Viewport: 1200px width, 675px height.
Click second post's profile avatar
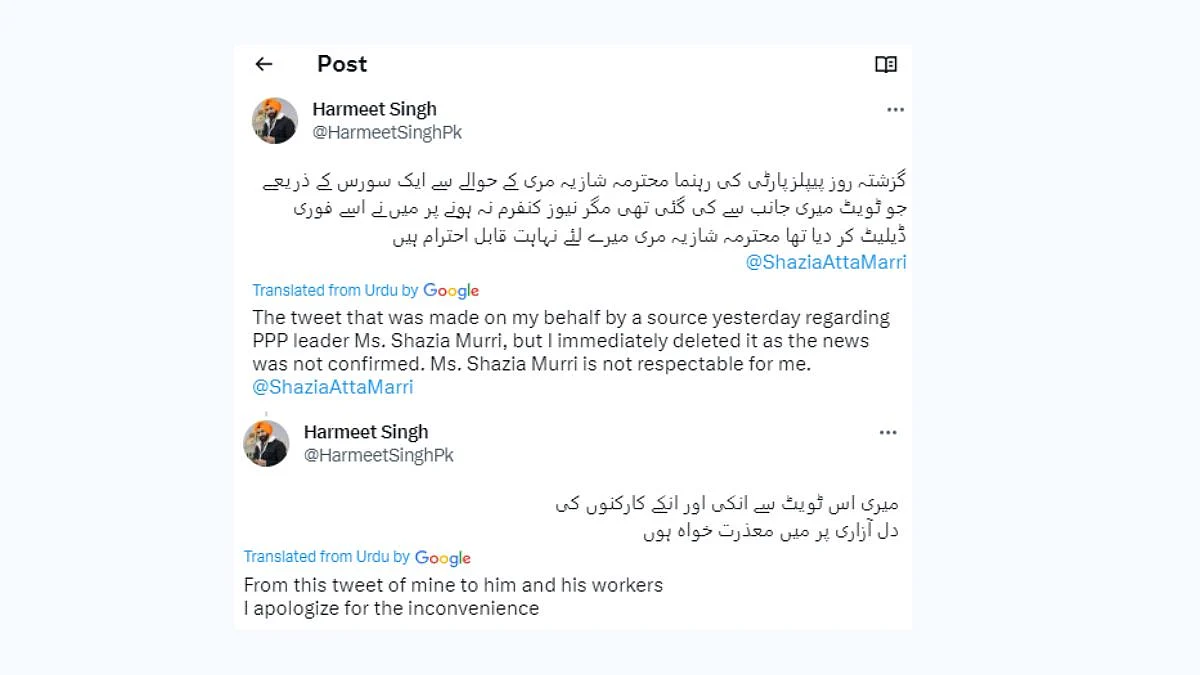pos(266,443)
